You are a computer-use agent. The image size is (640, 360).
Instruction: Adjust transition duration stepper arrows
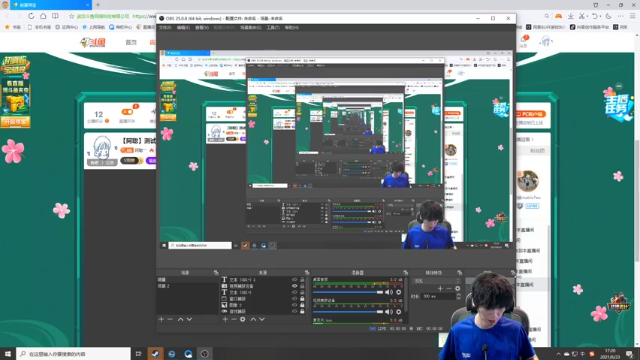click(458, 296)
